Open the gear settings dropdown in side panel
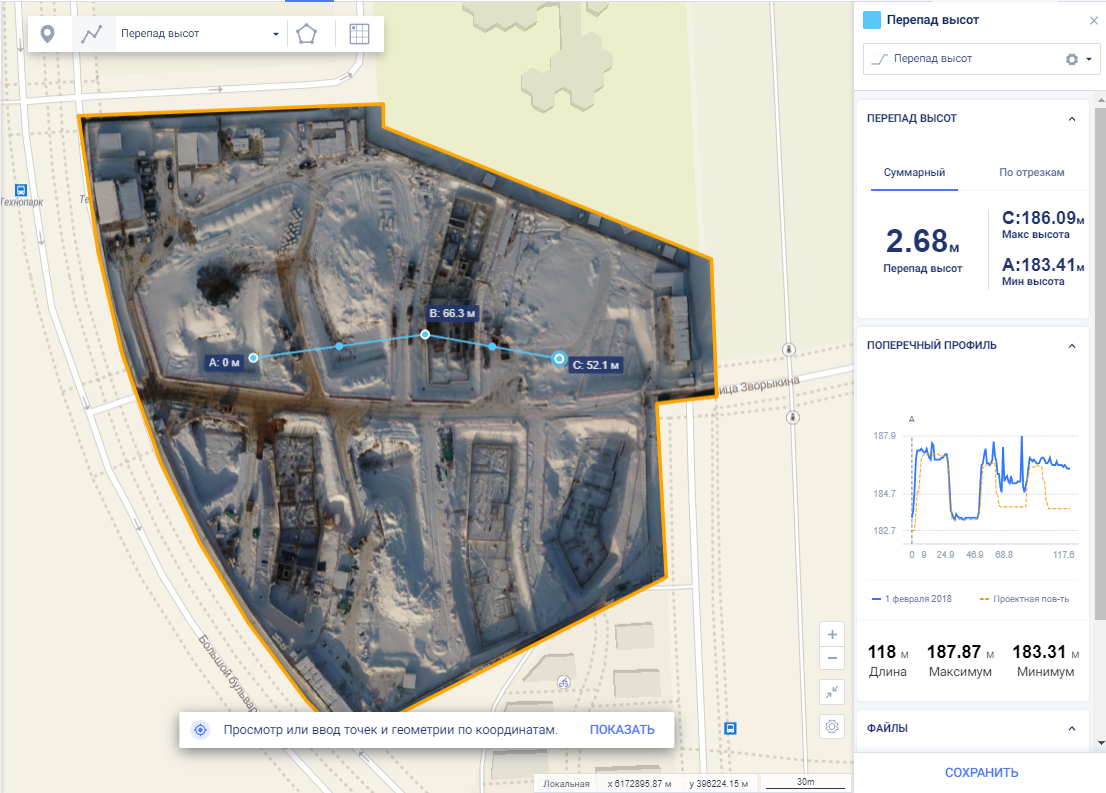This screenshot has width=1106, height=793. pyautogui.click(x=1079, y=59)
